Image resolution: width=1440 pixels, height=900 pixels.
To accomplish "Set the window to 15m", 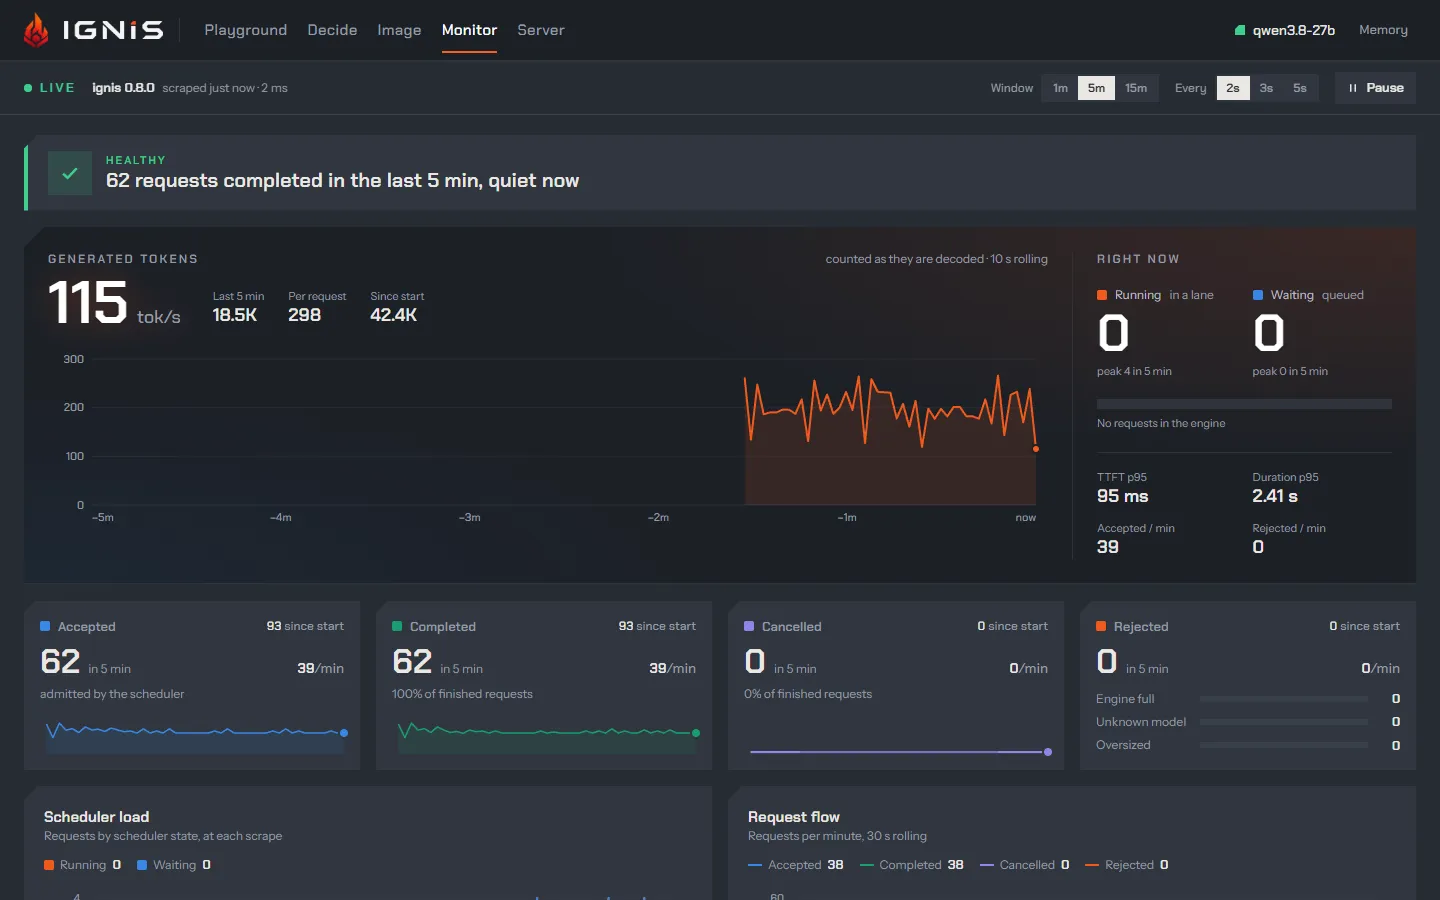I will (x=1136, y=88).
